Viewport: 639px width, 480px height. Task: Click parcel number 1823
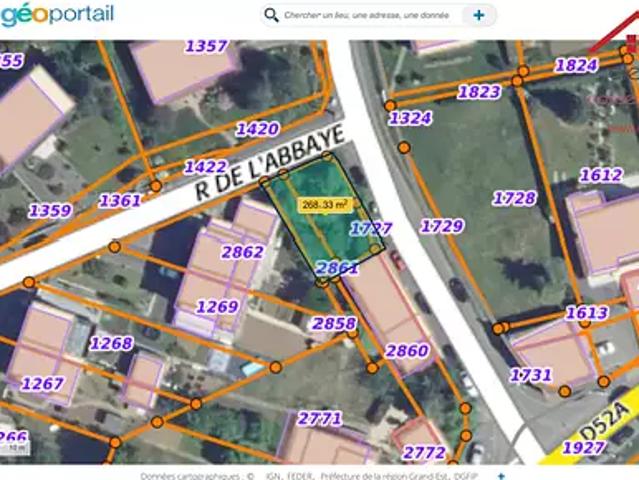pos(479,92)
